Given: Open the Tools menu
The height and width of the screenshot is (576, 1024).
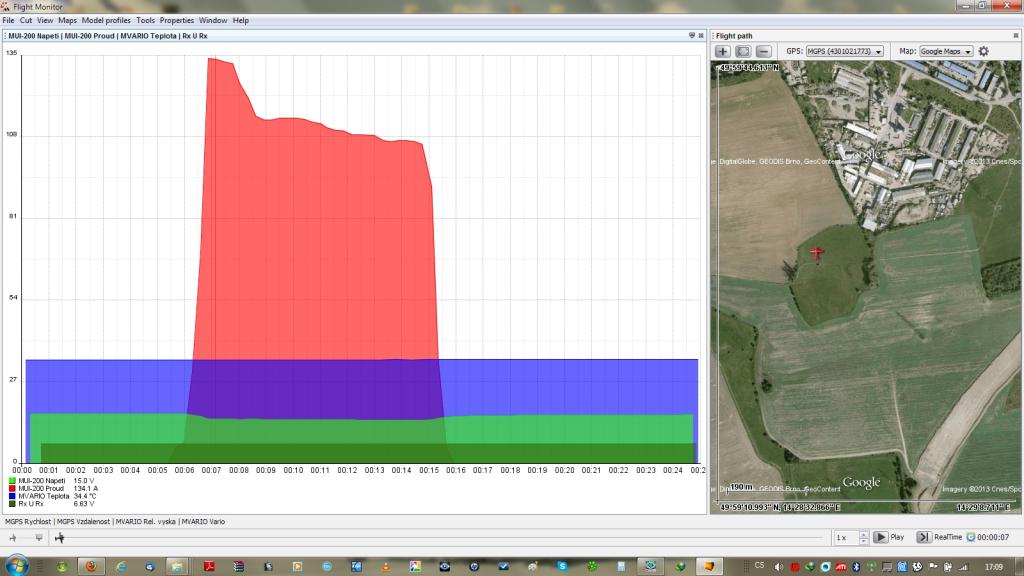Looking at the screenshot, I should pyautogui.click(x=145, y=20).
